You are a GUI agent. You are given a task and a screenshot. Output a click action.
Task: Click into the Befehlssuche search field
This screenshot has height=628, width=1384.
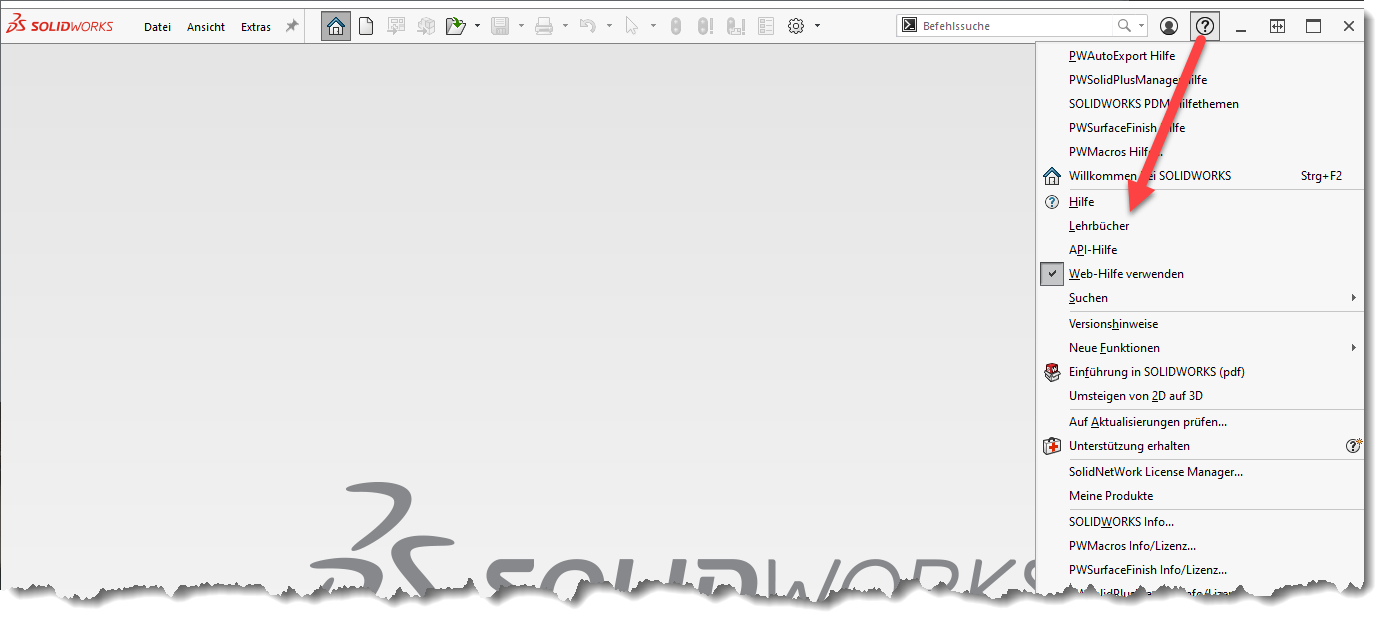1010,26
